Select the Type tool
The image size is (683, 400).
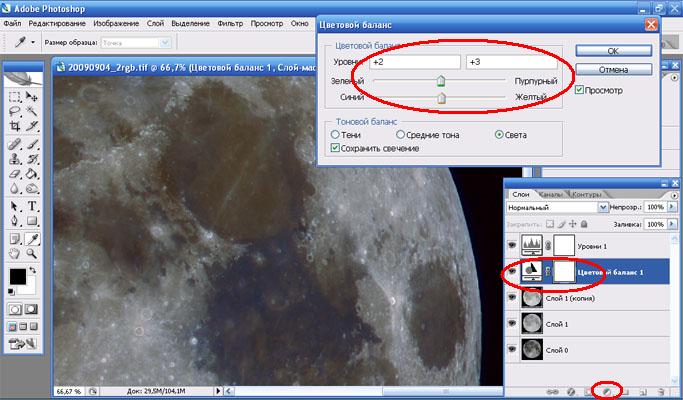(32, 206)
